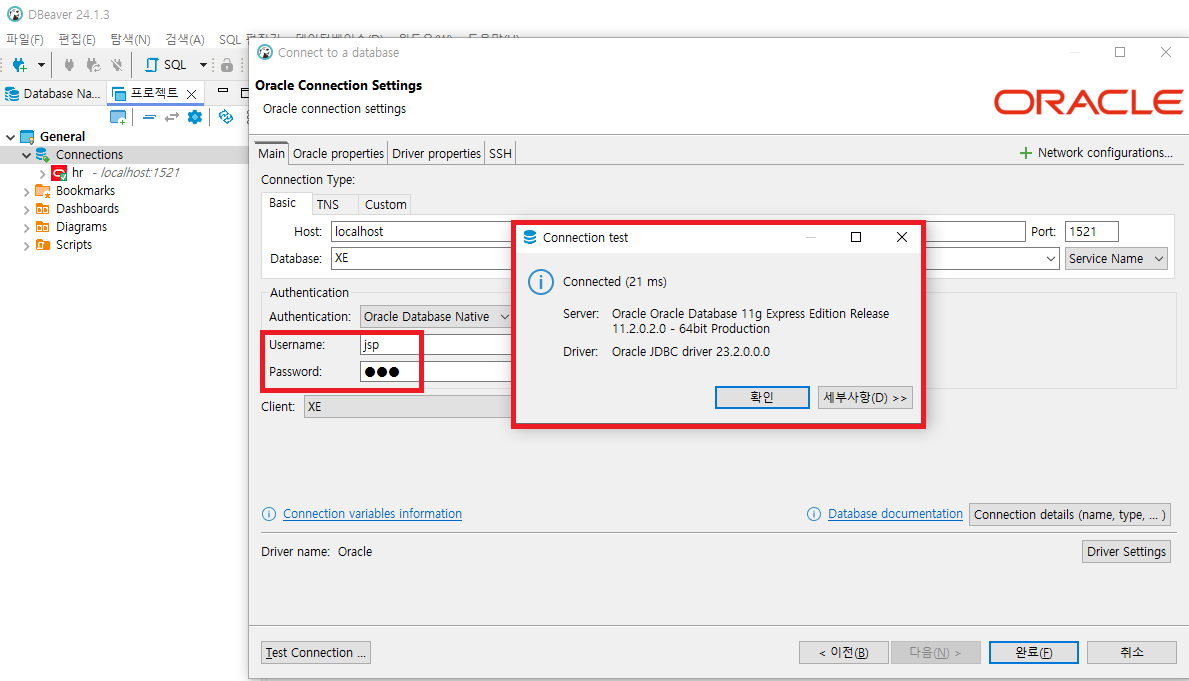
Task: Click the Diagrams folder icon
Action: click(x=43, y=227)
